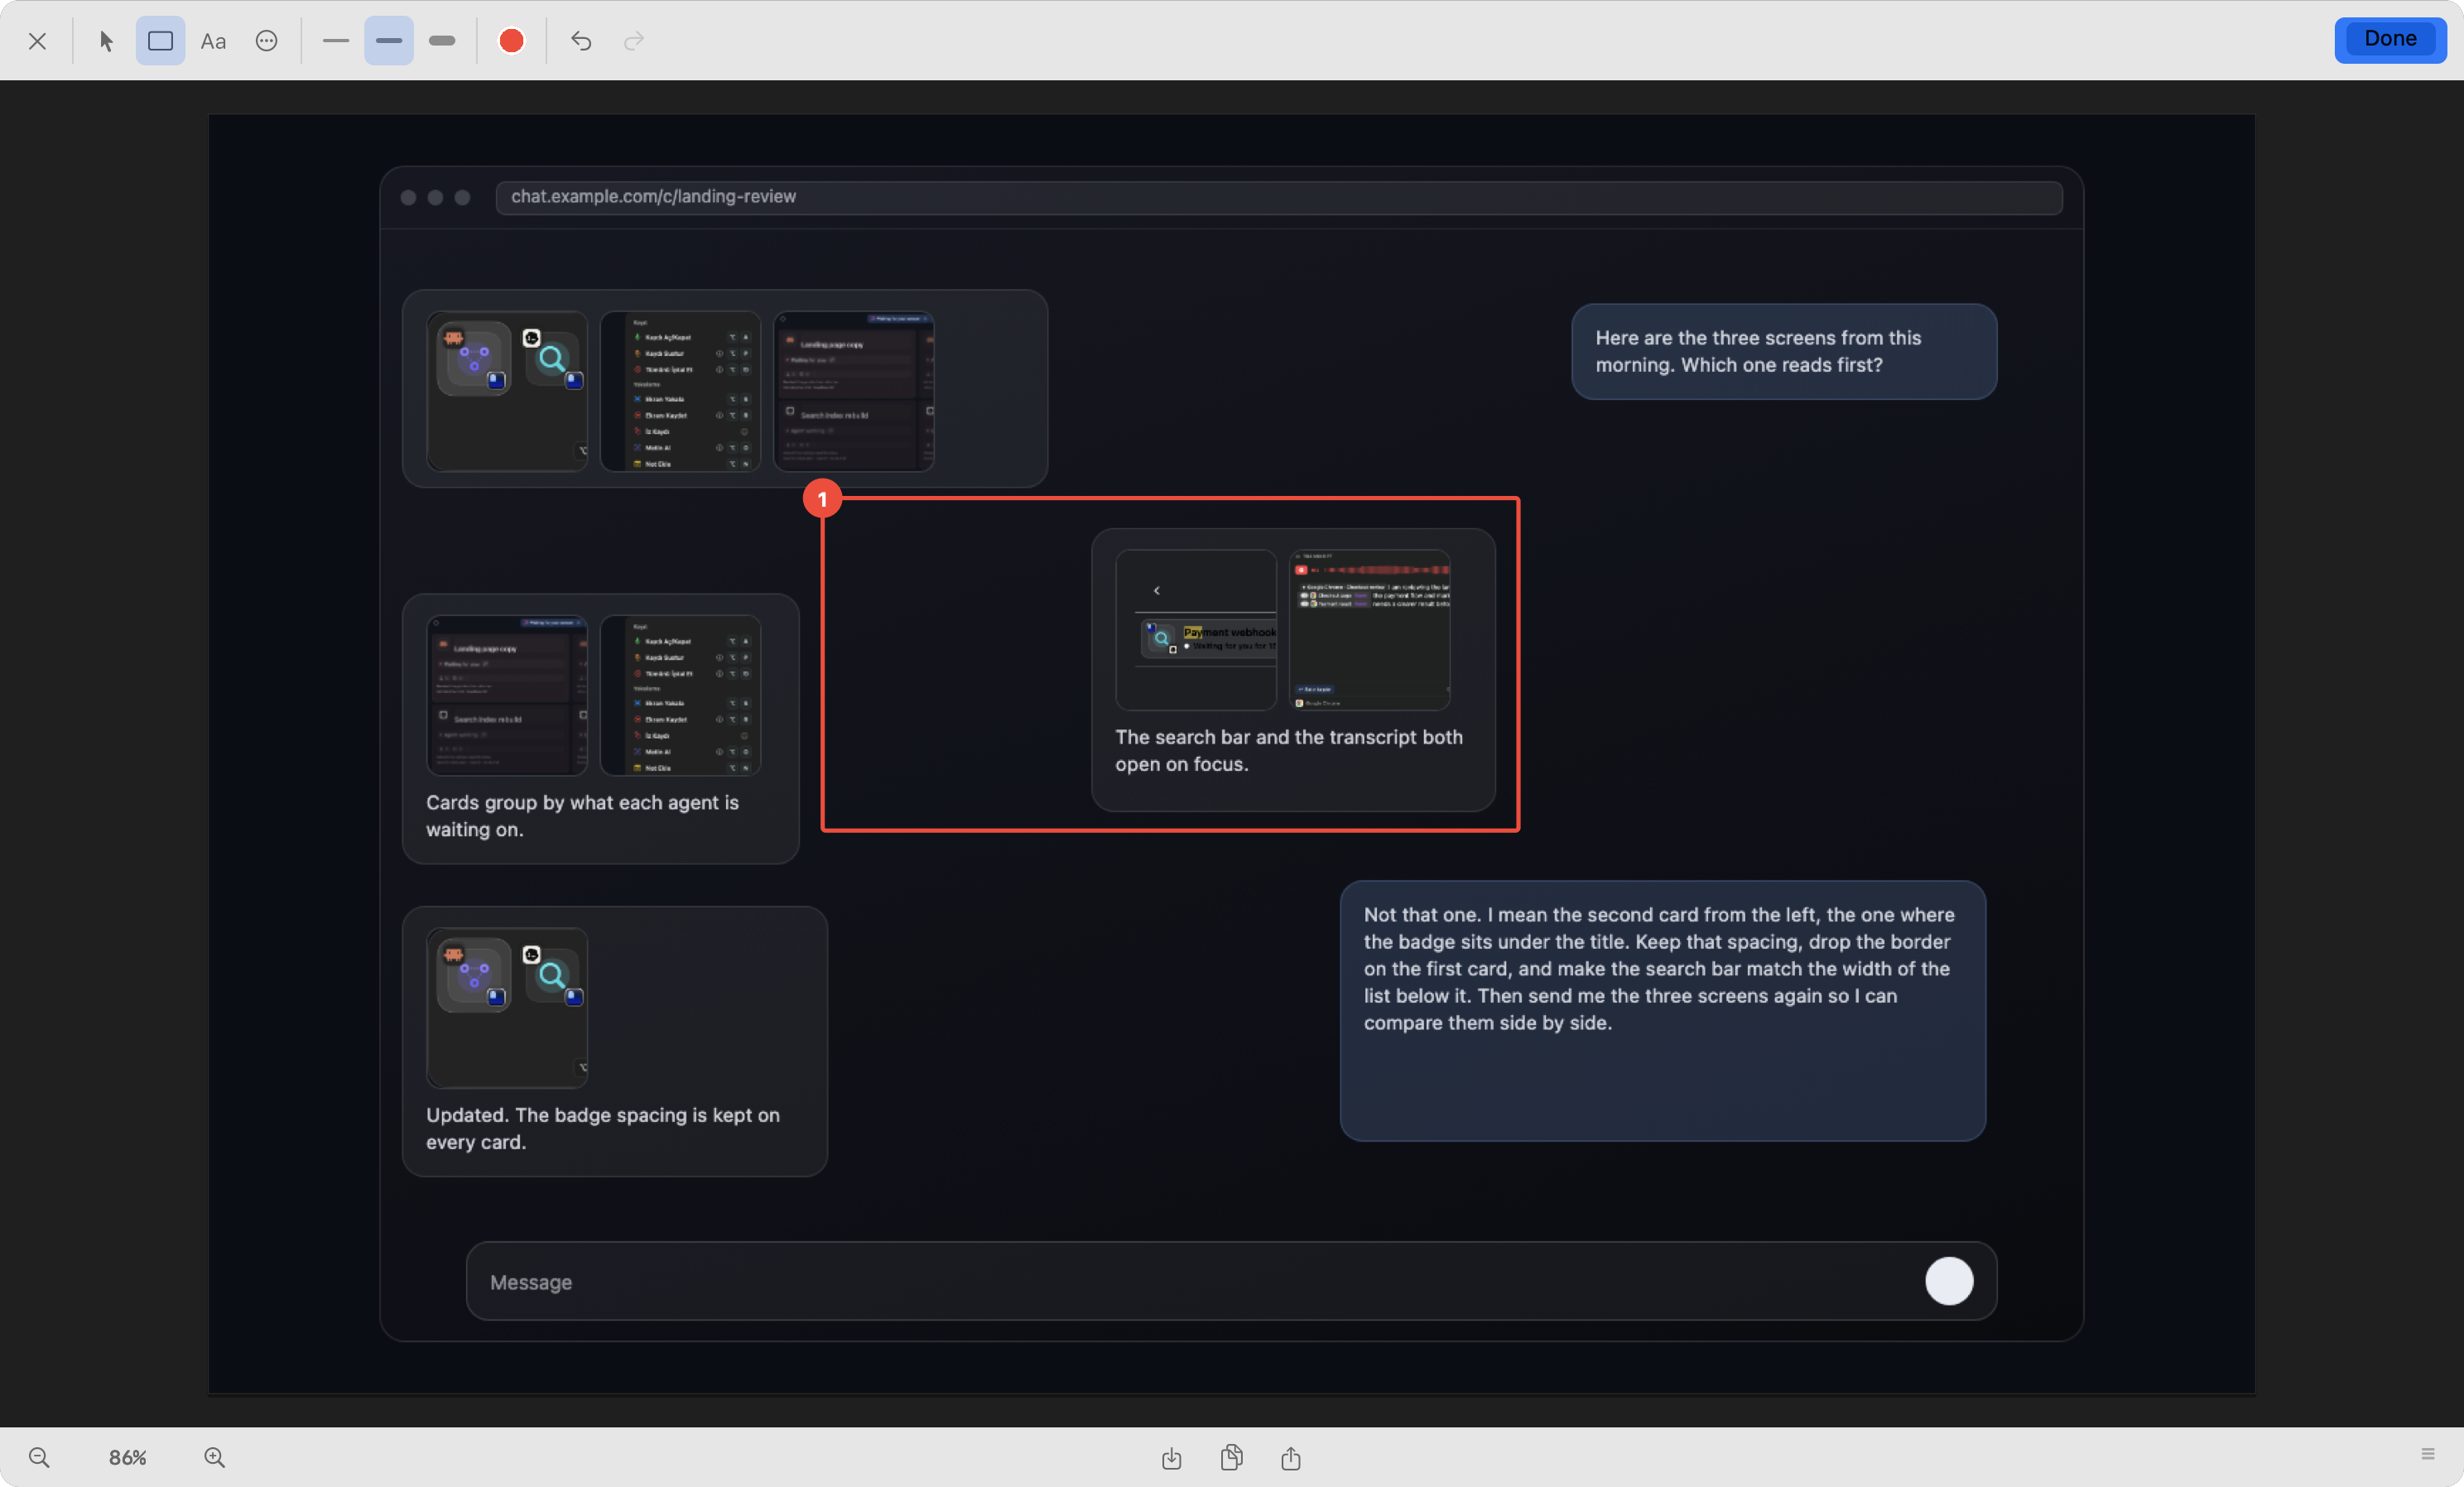This screenshot has width=2464, height=1487.
Task: Close the annotation editor with the X icon
Action: point(37,41)
